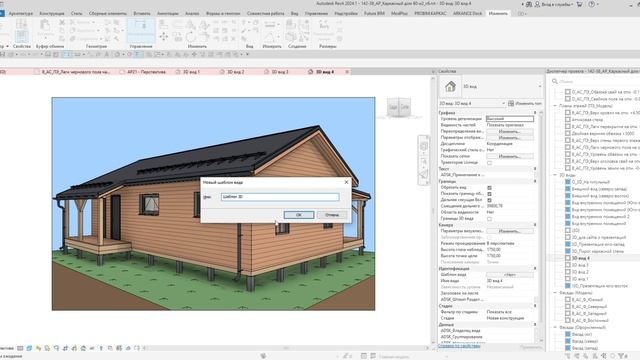Click the zoom tool on the navigation bar
Image resolution: width=640 pixels, height=360 pixels.
pos(424,162)
